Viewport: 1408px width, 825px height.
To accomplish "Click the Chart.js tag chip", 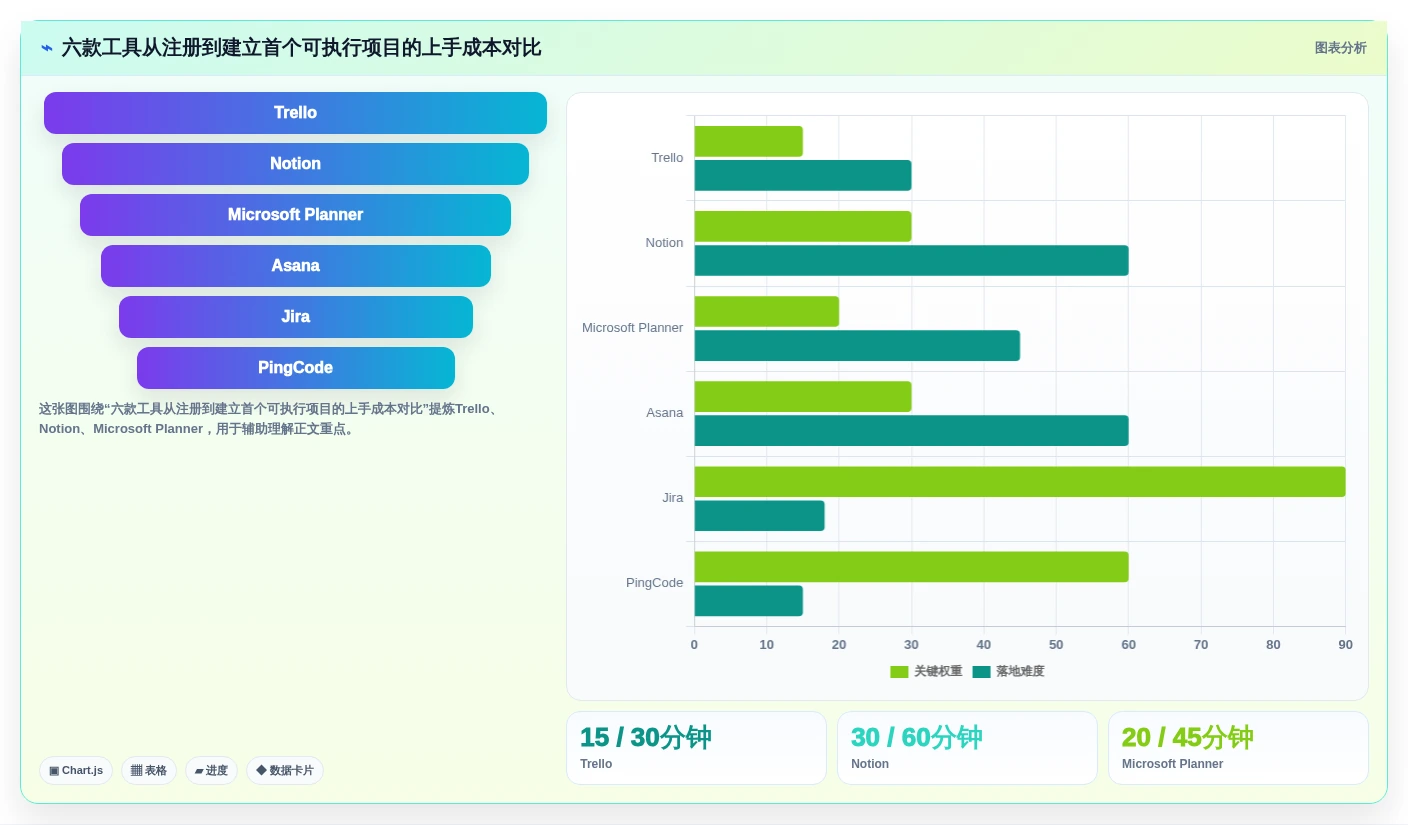I will (76, 770).
